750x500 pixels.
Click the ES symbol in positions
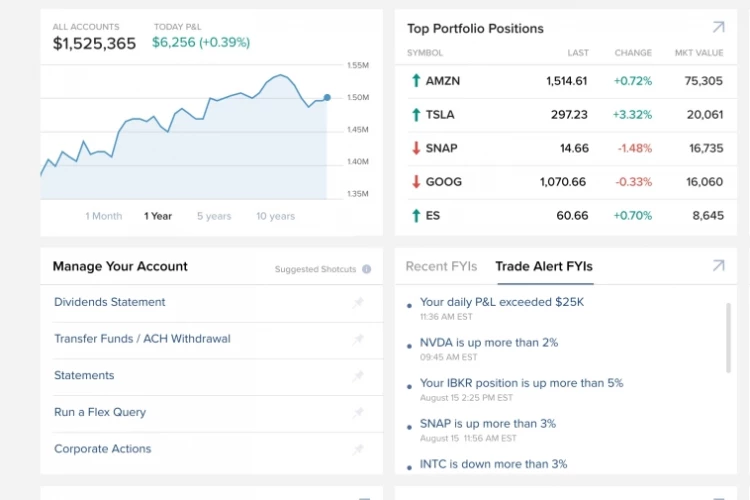(x=433, y=216)
